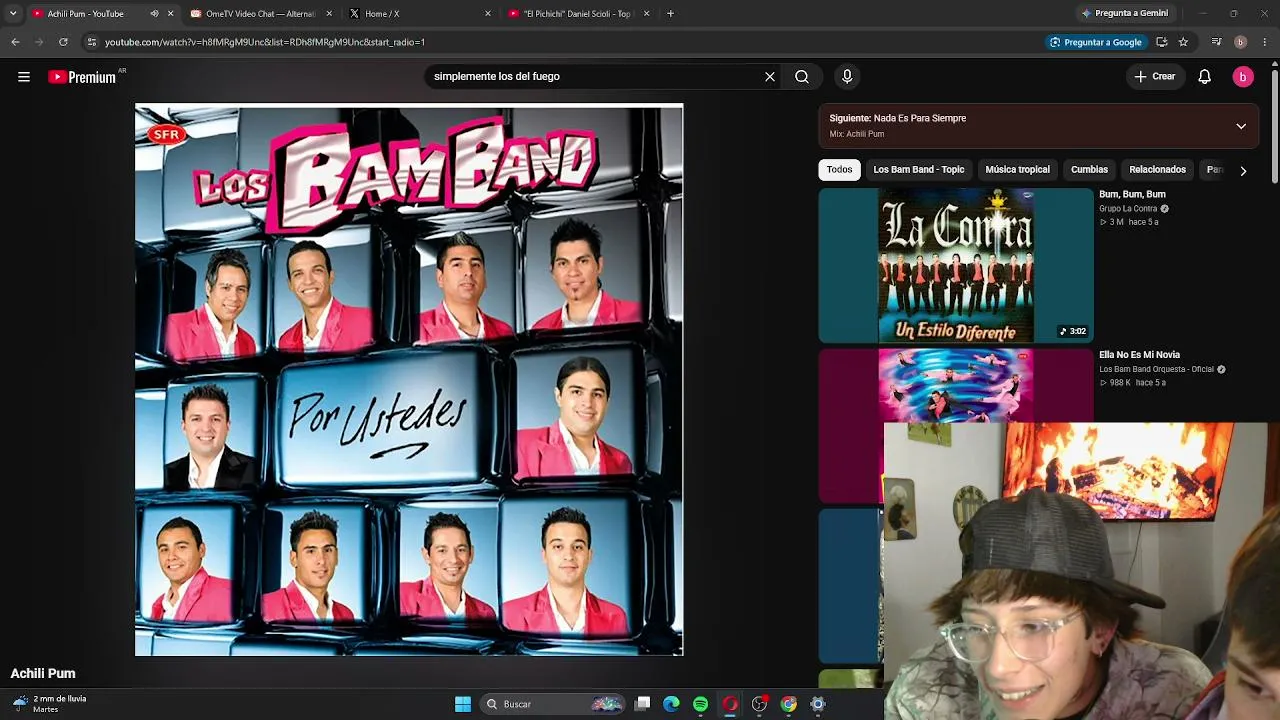
Task: Open Spotify from the taskbar
Action: coord(701,704)
